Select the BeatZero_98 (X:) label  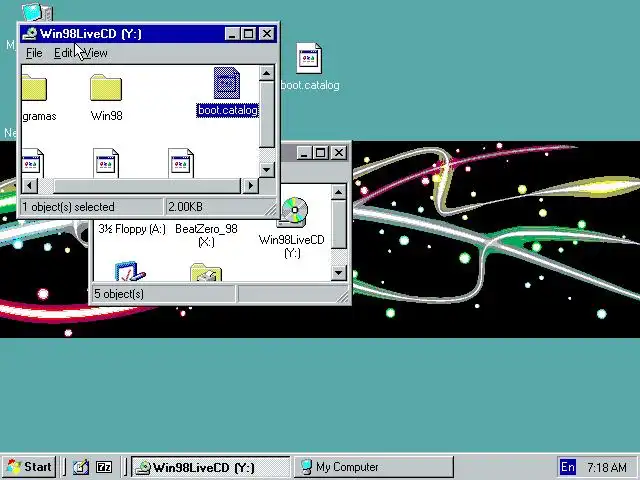pos(206,235)
